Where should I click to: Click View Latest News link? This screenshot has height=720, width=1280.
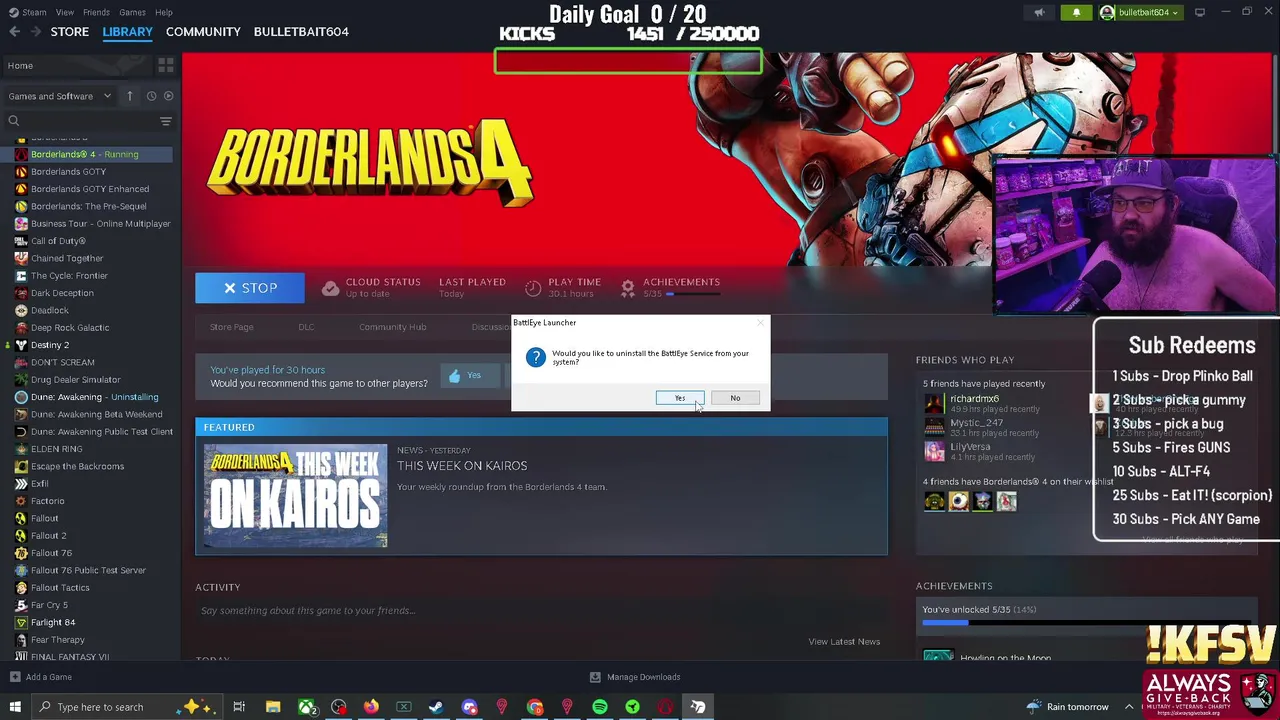click(844, 642)
